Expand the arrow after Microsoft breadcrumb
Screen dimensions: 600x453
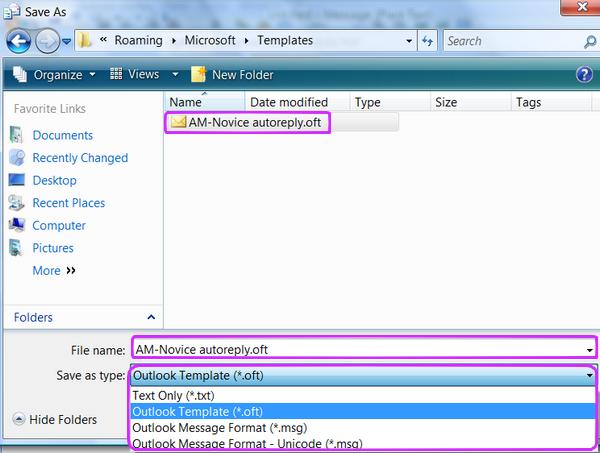point(246,41)
